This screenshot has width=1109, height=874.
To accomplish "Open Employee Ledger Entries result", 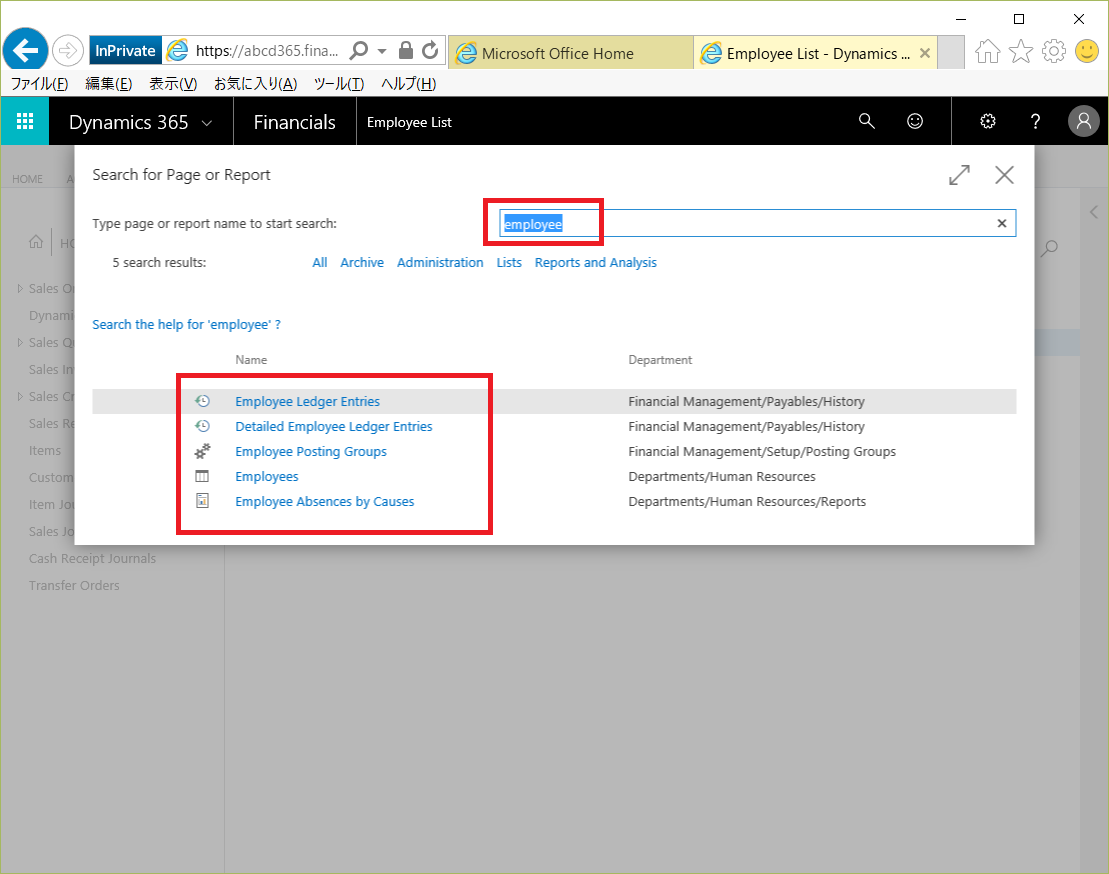I will pyautogui.click(x=308, y=402).
